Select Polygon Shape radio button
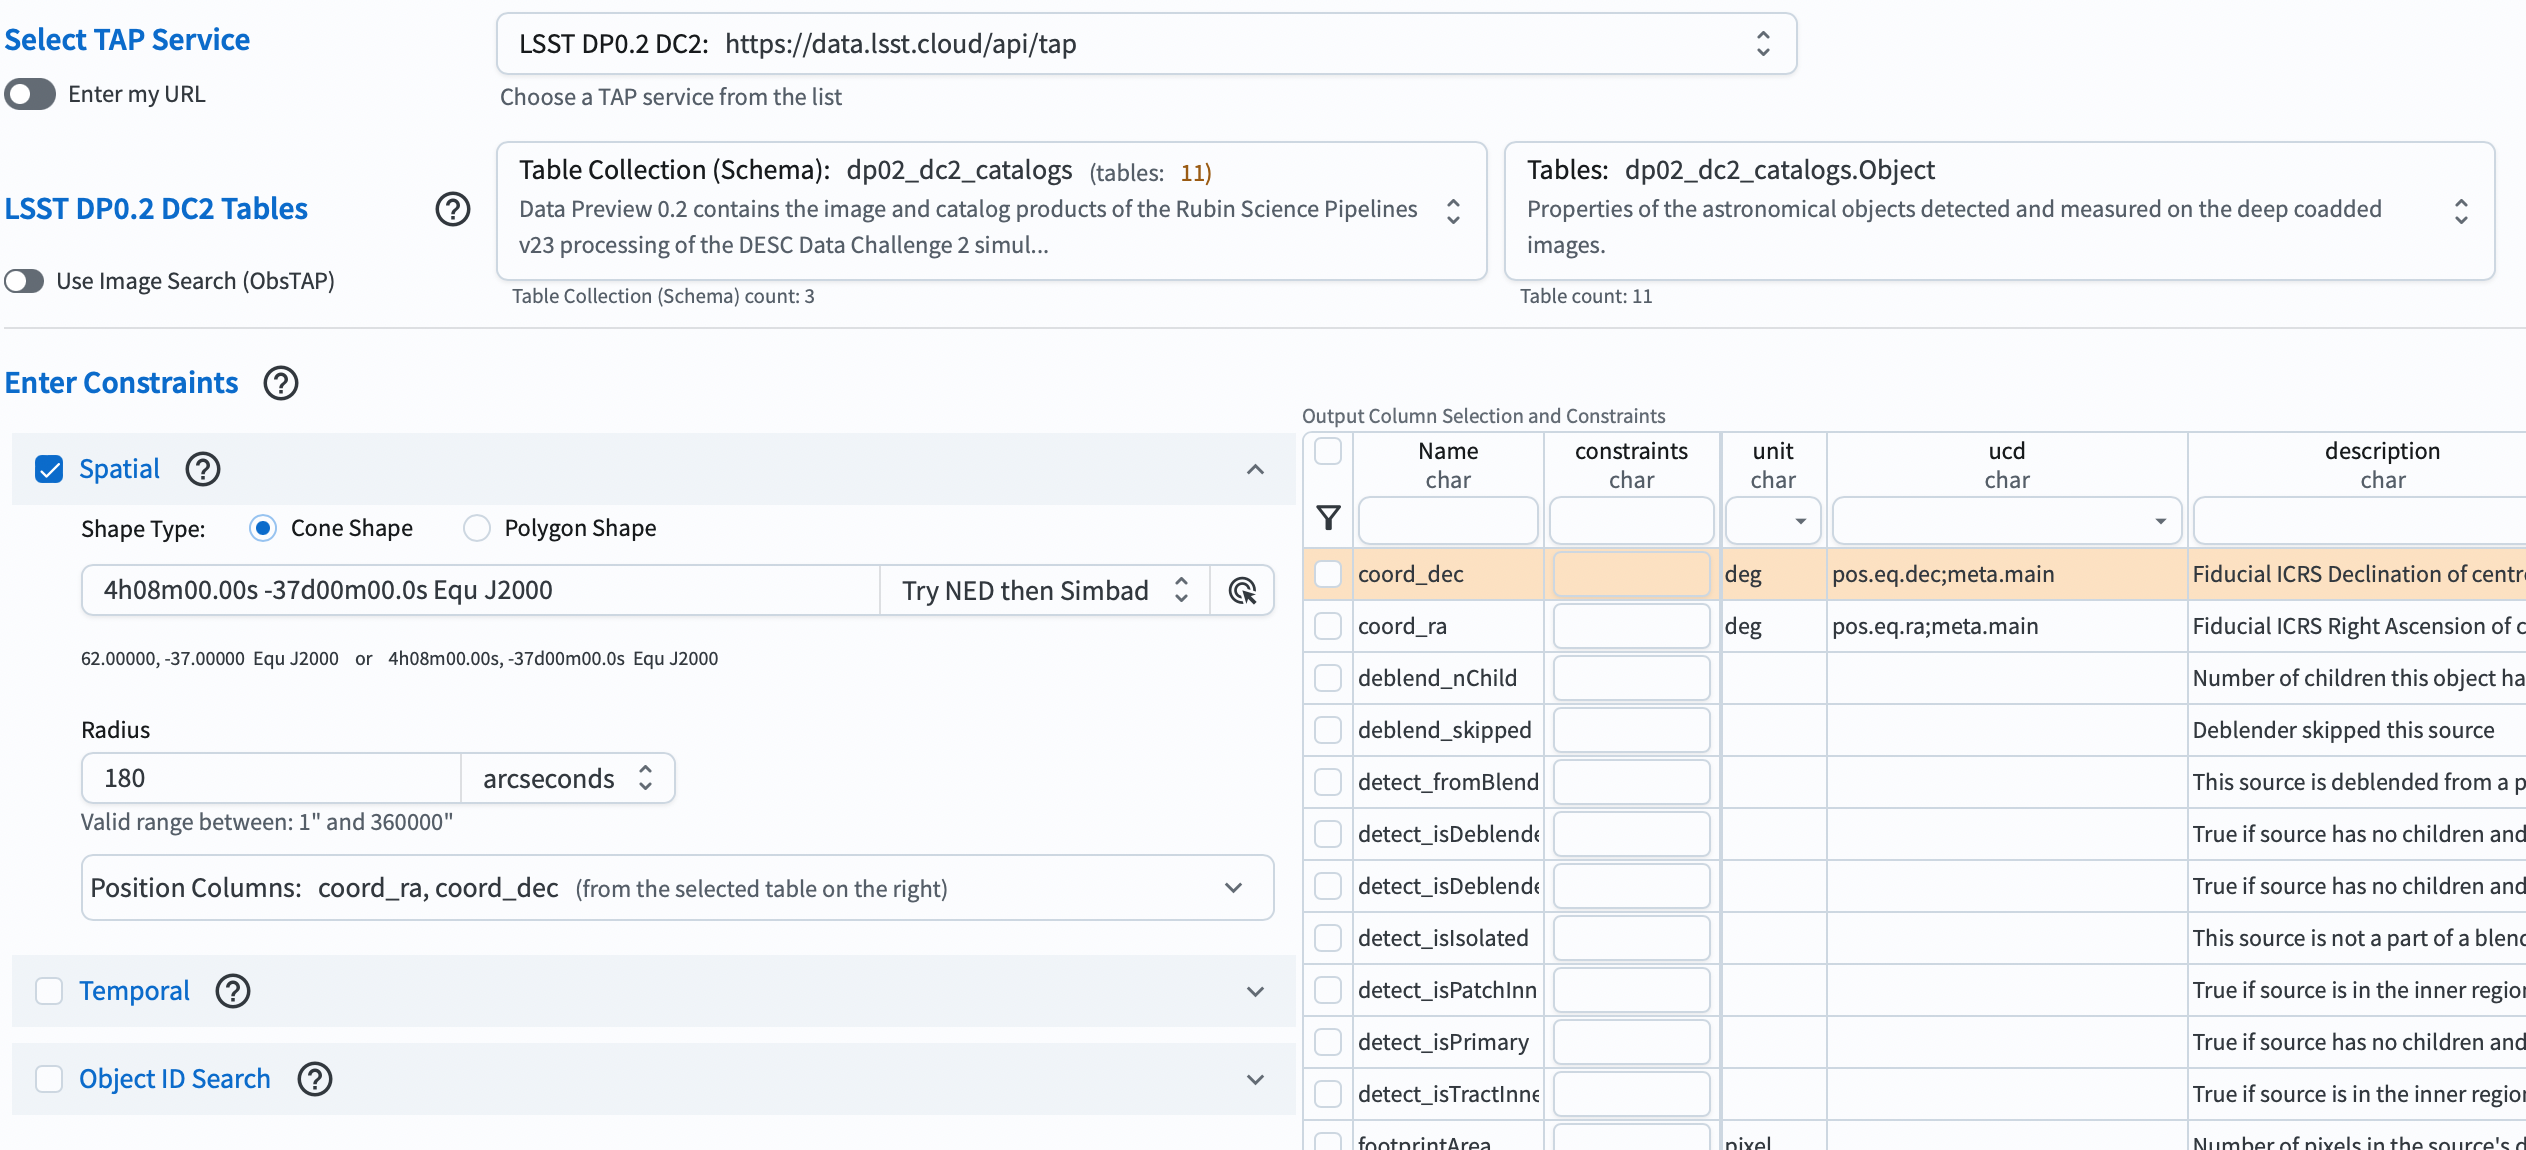 coord(477,528)
